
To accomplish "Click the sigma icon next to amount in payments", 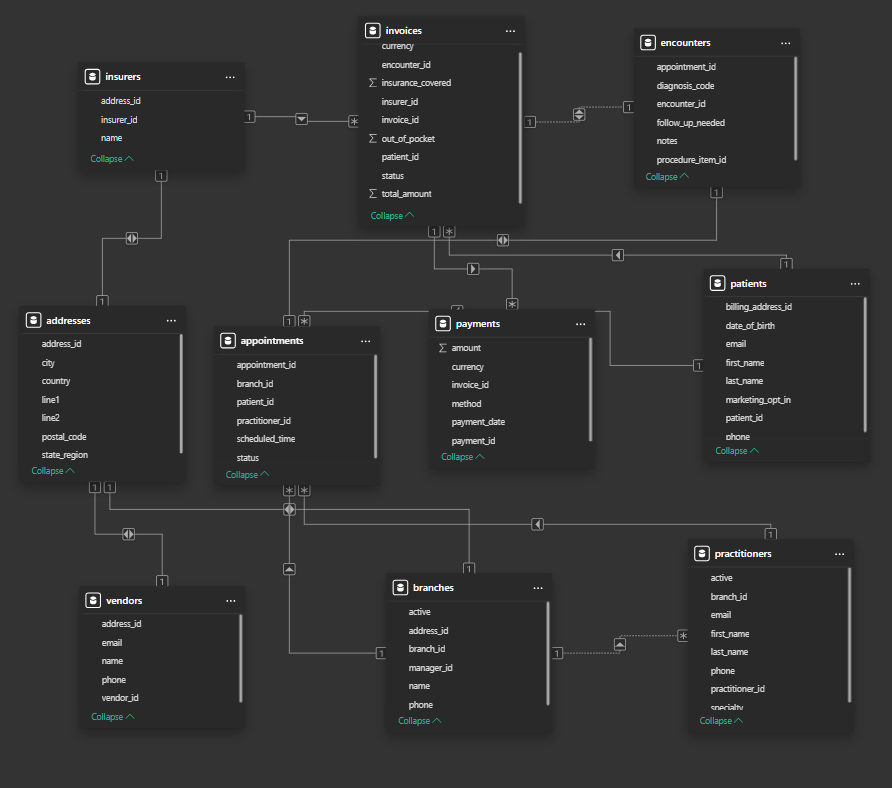I will 443,348.
